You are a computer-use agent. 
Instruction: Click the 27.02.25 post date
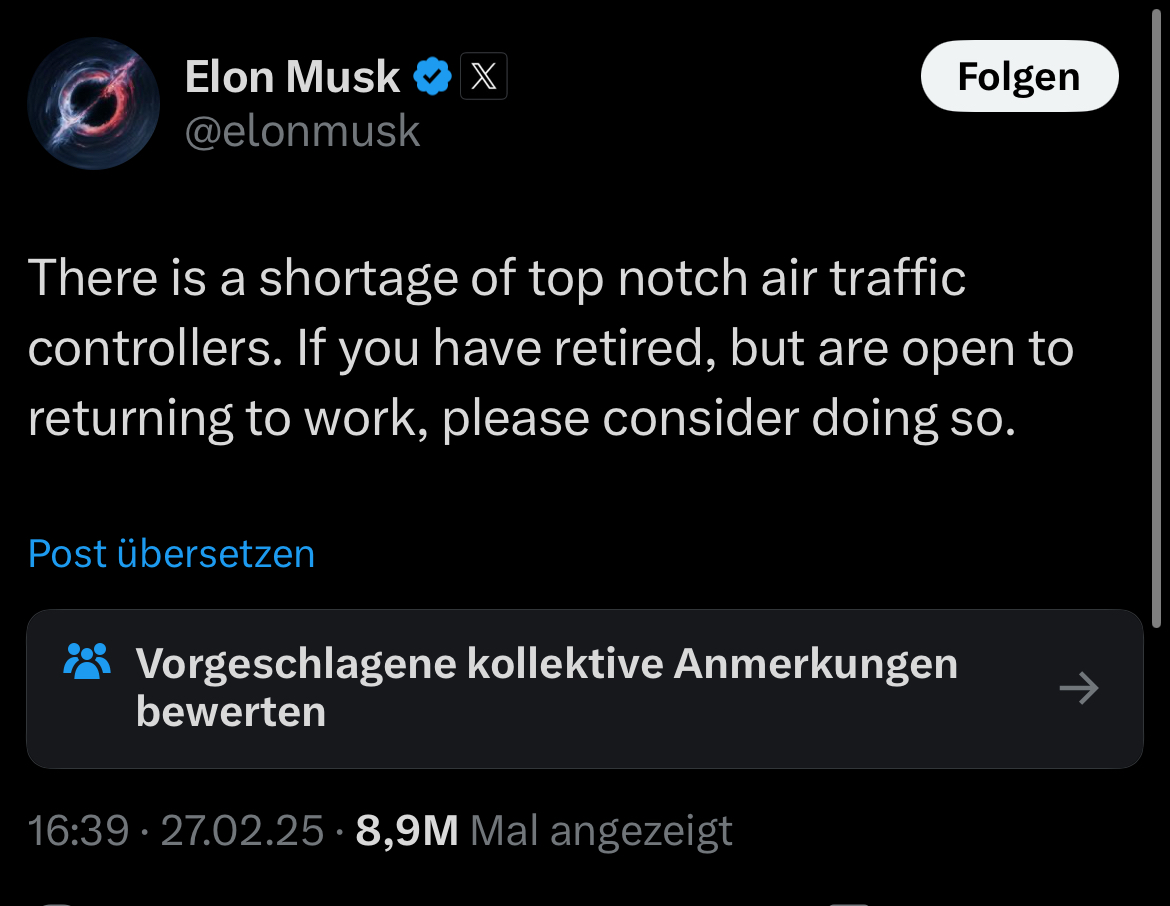coord(242,831)
